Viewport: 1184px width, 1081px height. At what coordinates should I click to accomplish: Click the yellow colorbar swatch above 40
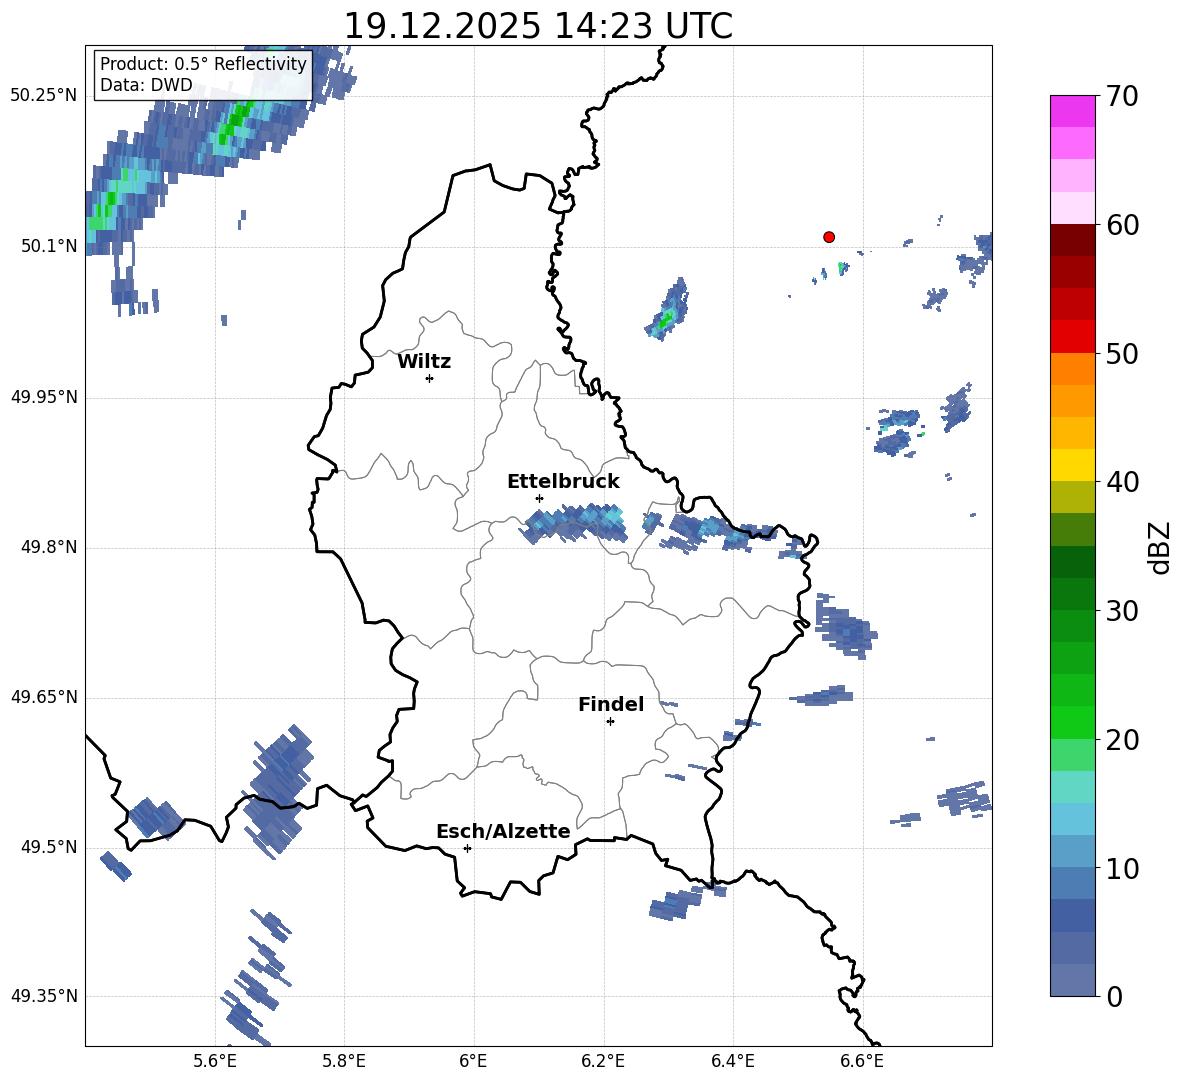click(x=1073, y=466)
